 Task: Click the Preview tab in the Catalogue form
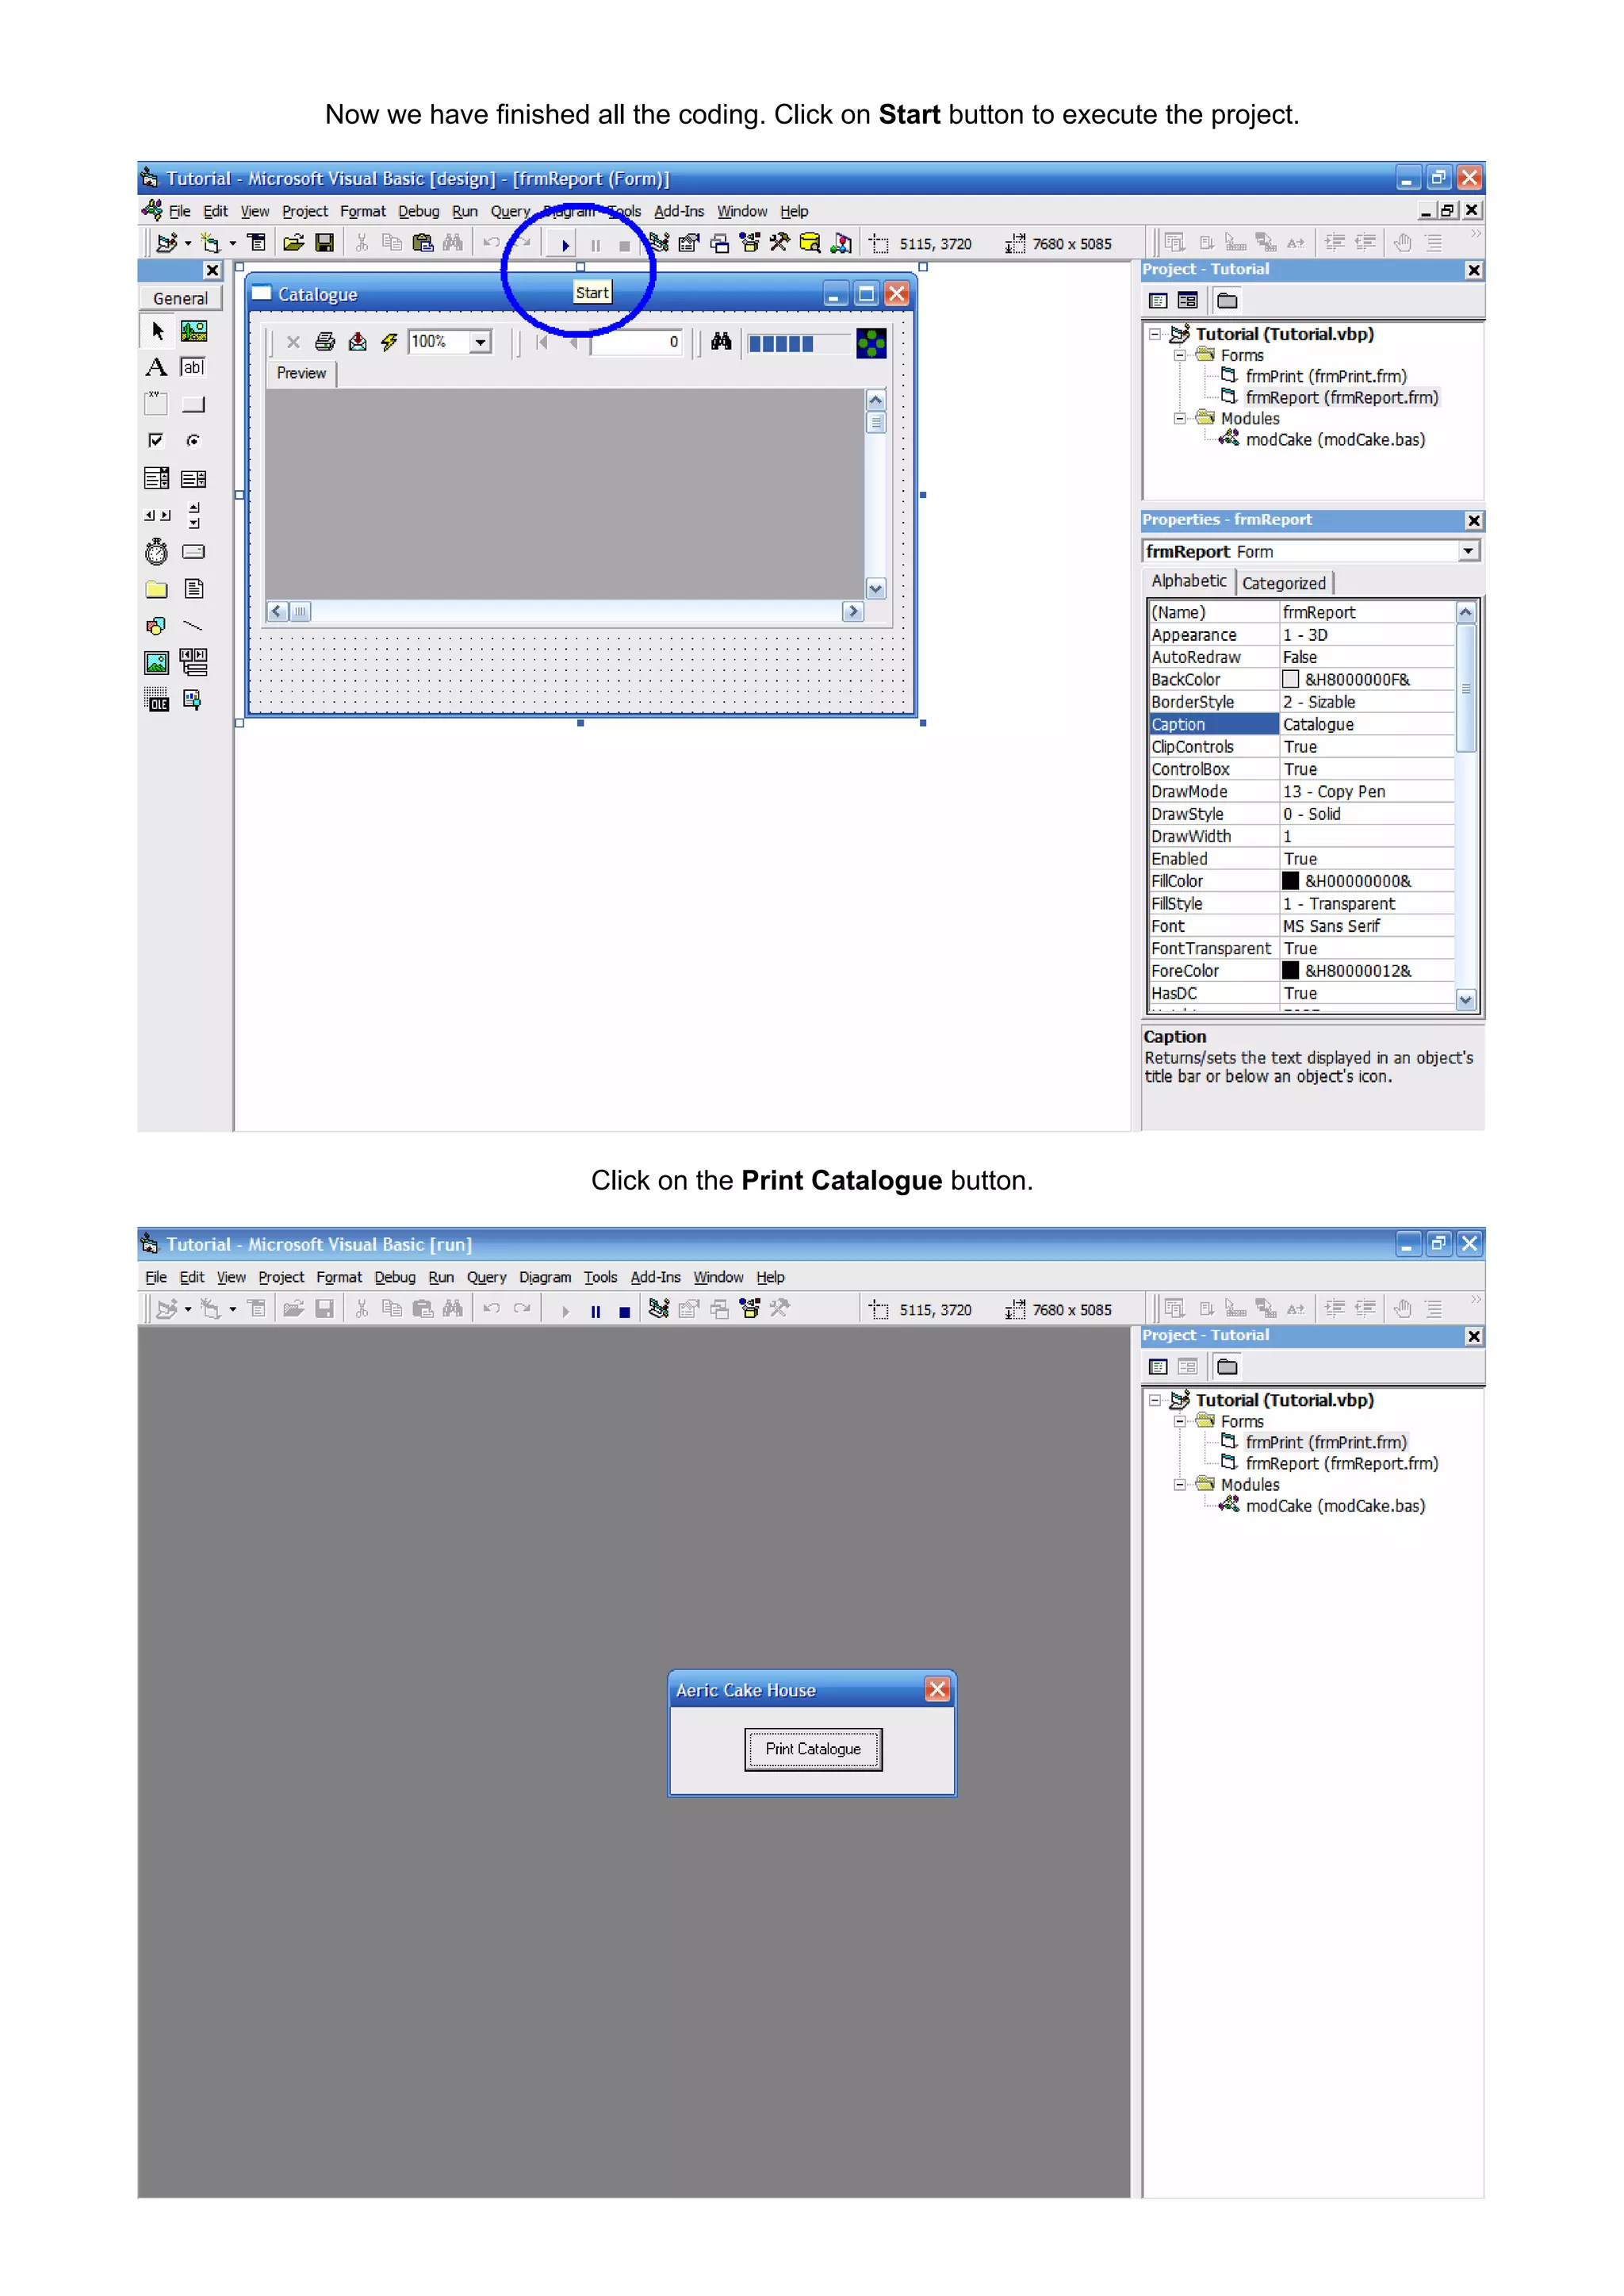tap(301, 373)
